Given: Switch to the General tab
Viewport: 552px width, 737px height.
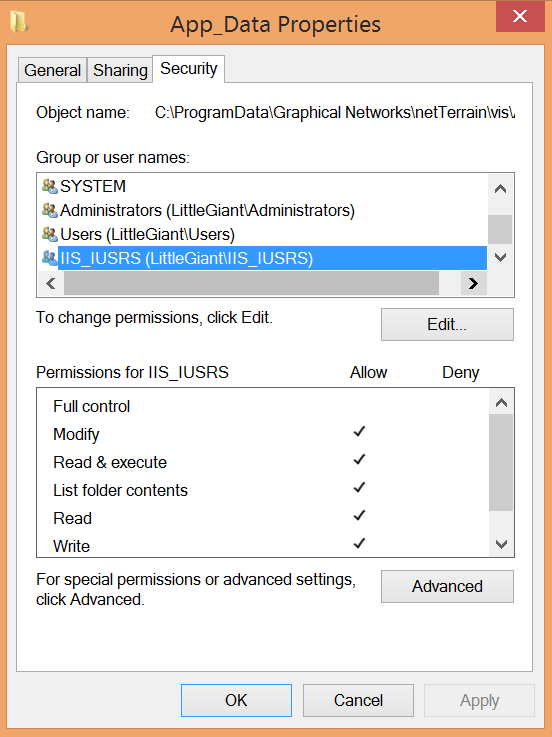Looking at the screenshot, I should pyautogui.click(x=53, y=70).
